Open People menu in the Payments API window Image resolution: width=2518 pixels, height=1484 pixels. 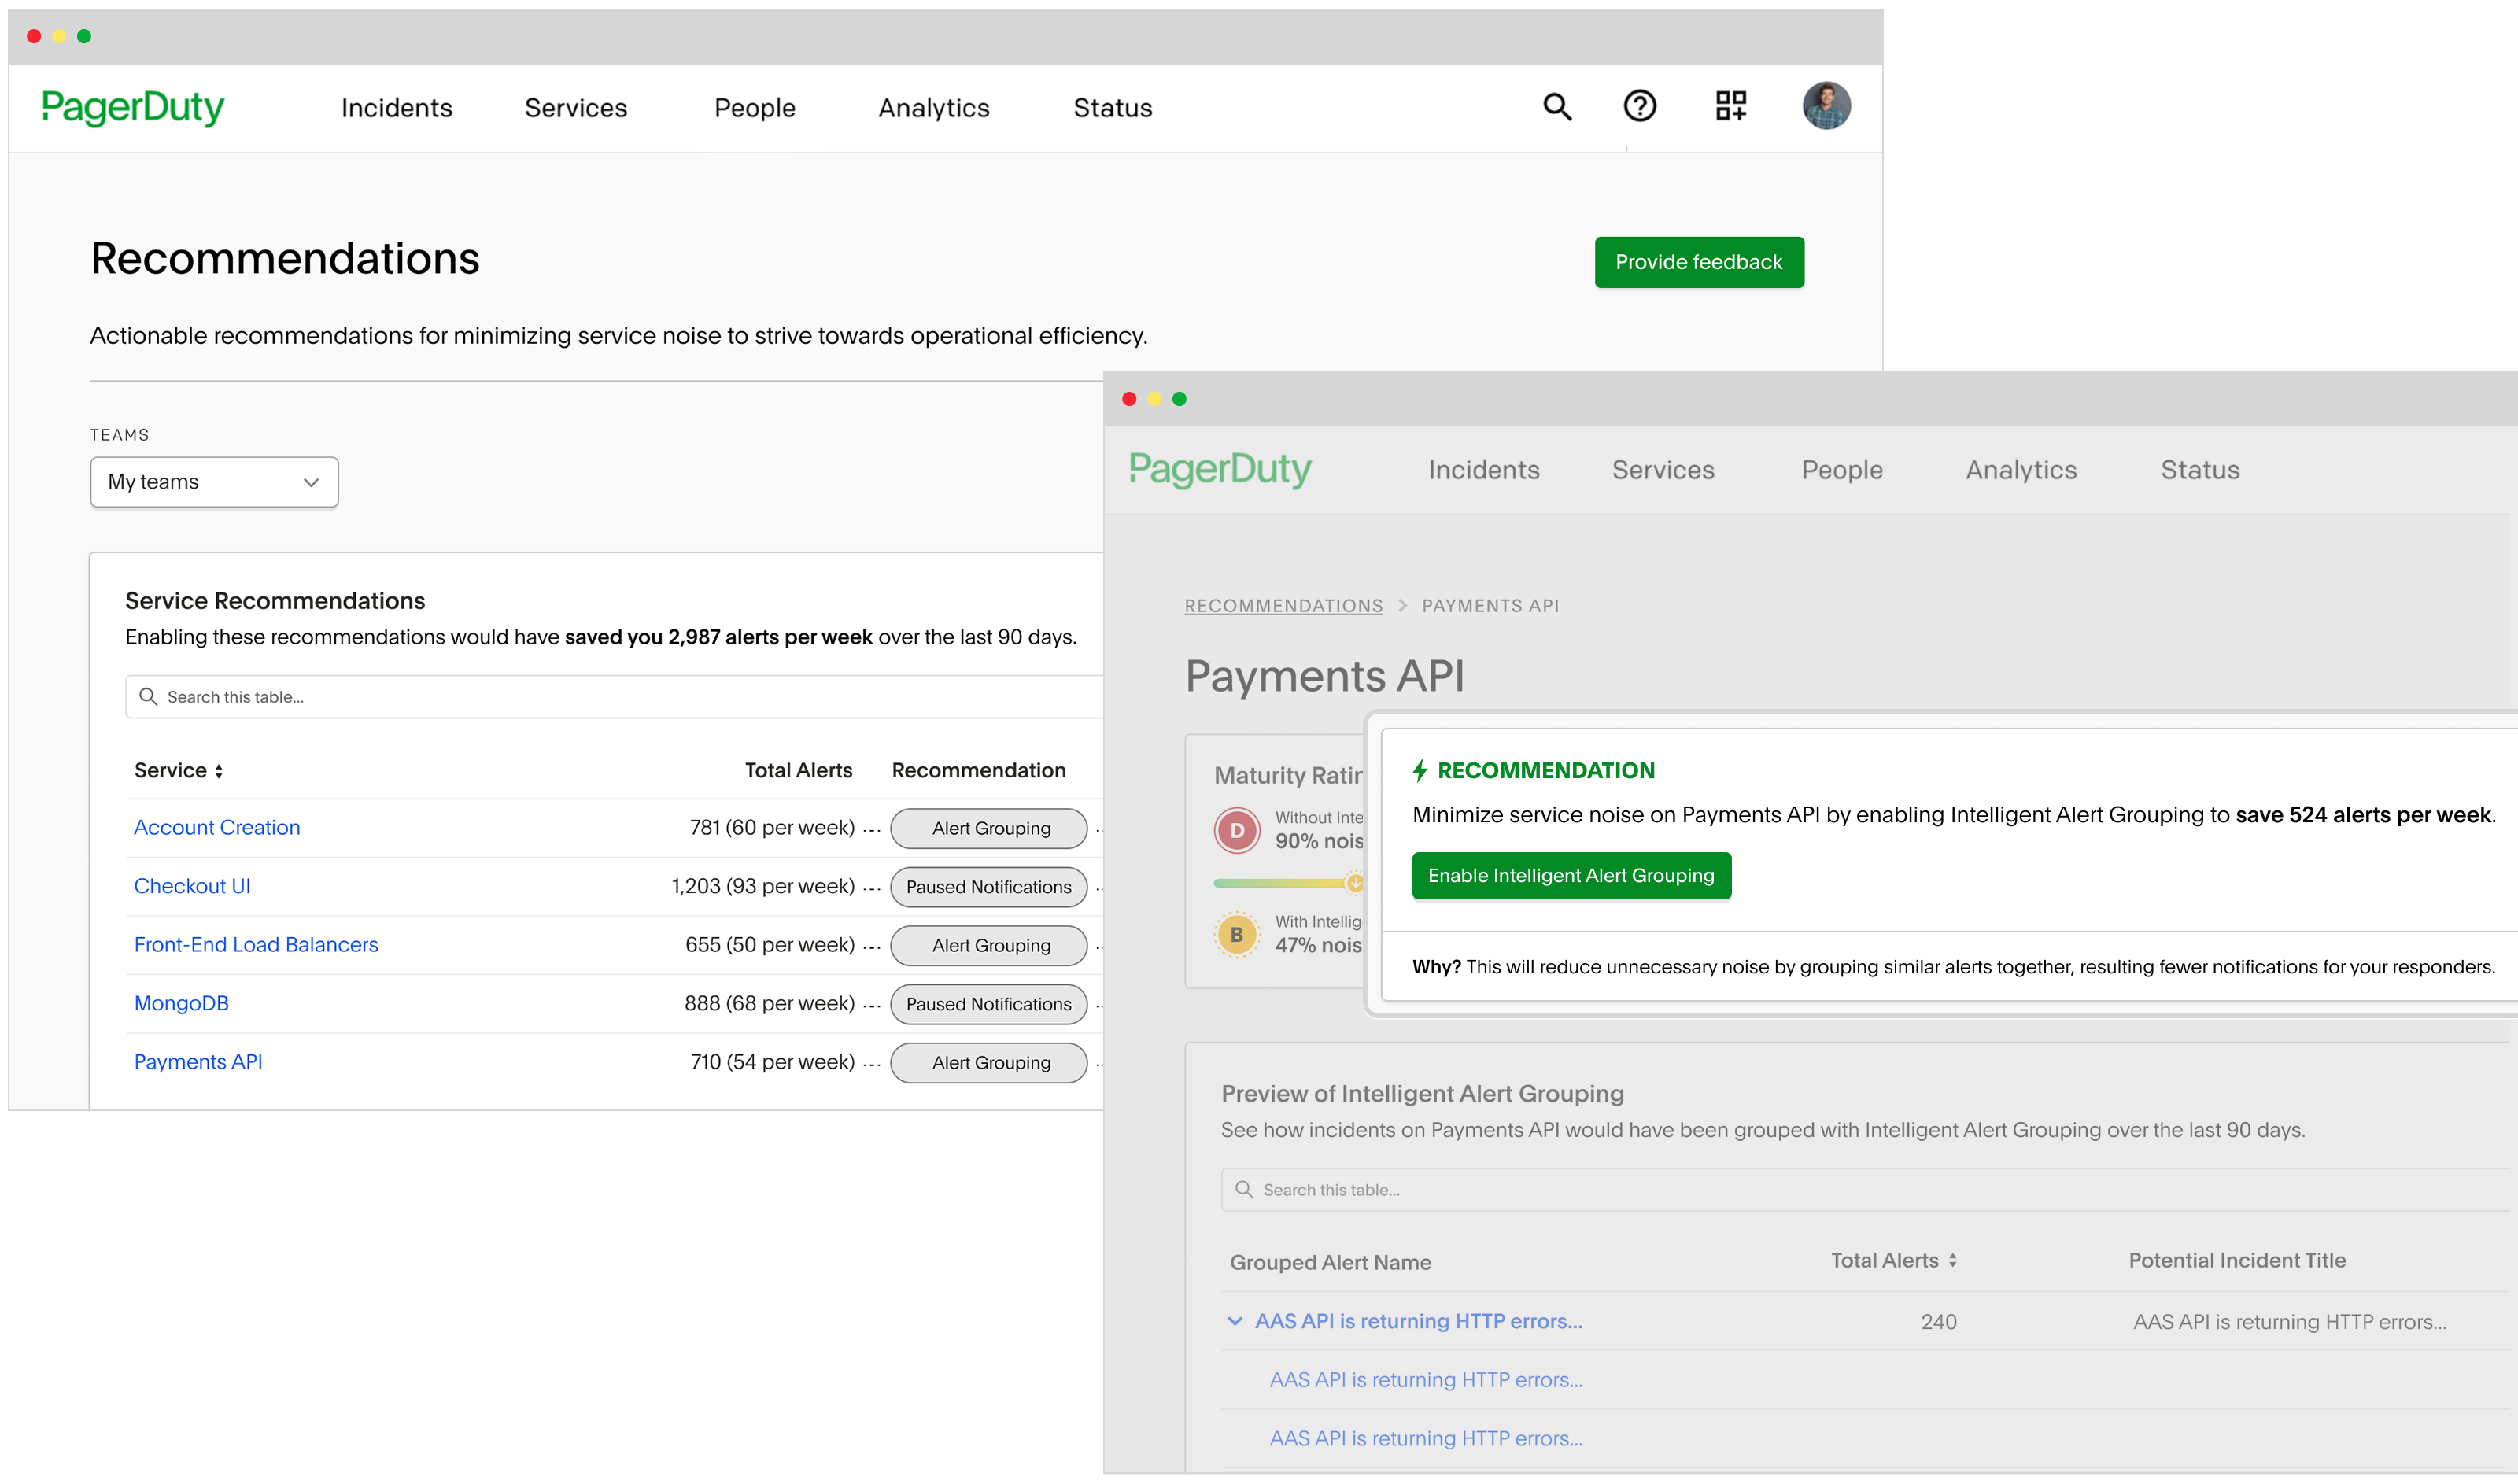(1842, 469)
